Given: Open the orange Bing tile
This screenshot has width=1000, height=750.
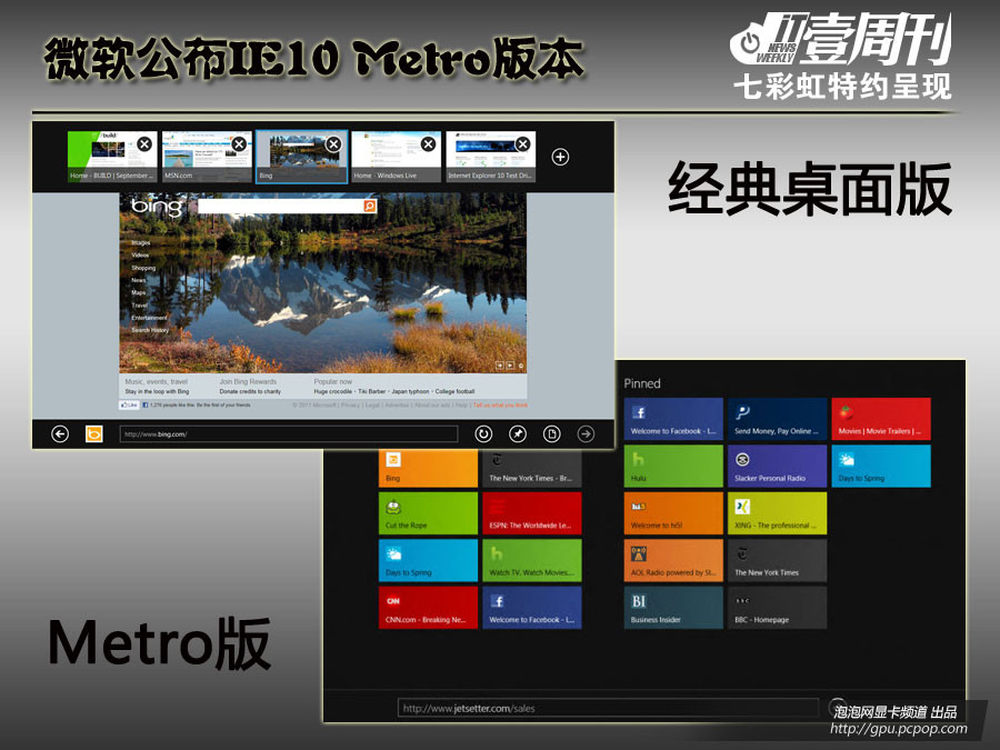Looking at the screenshot, I should tap(428, 468).
